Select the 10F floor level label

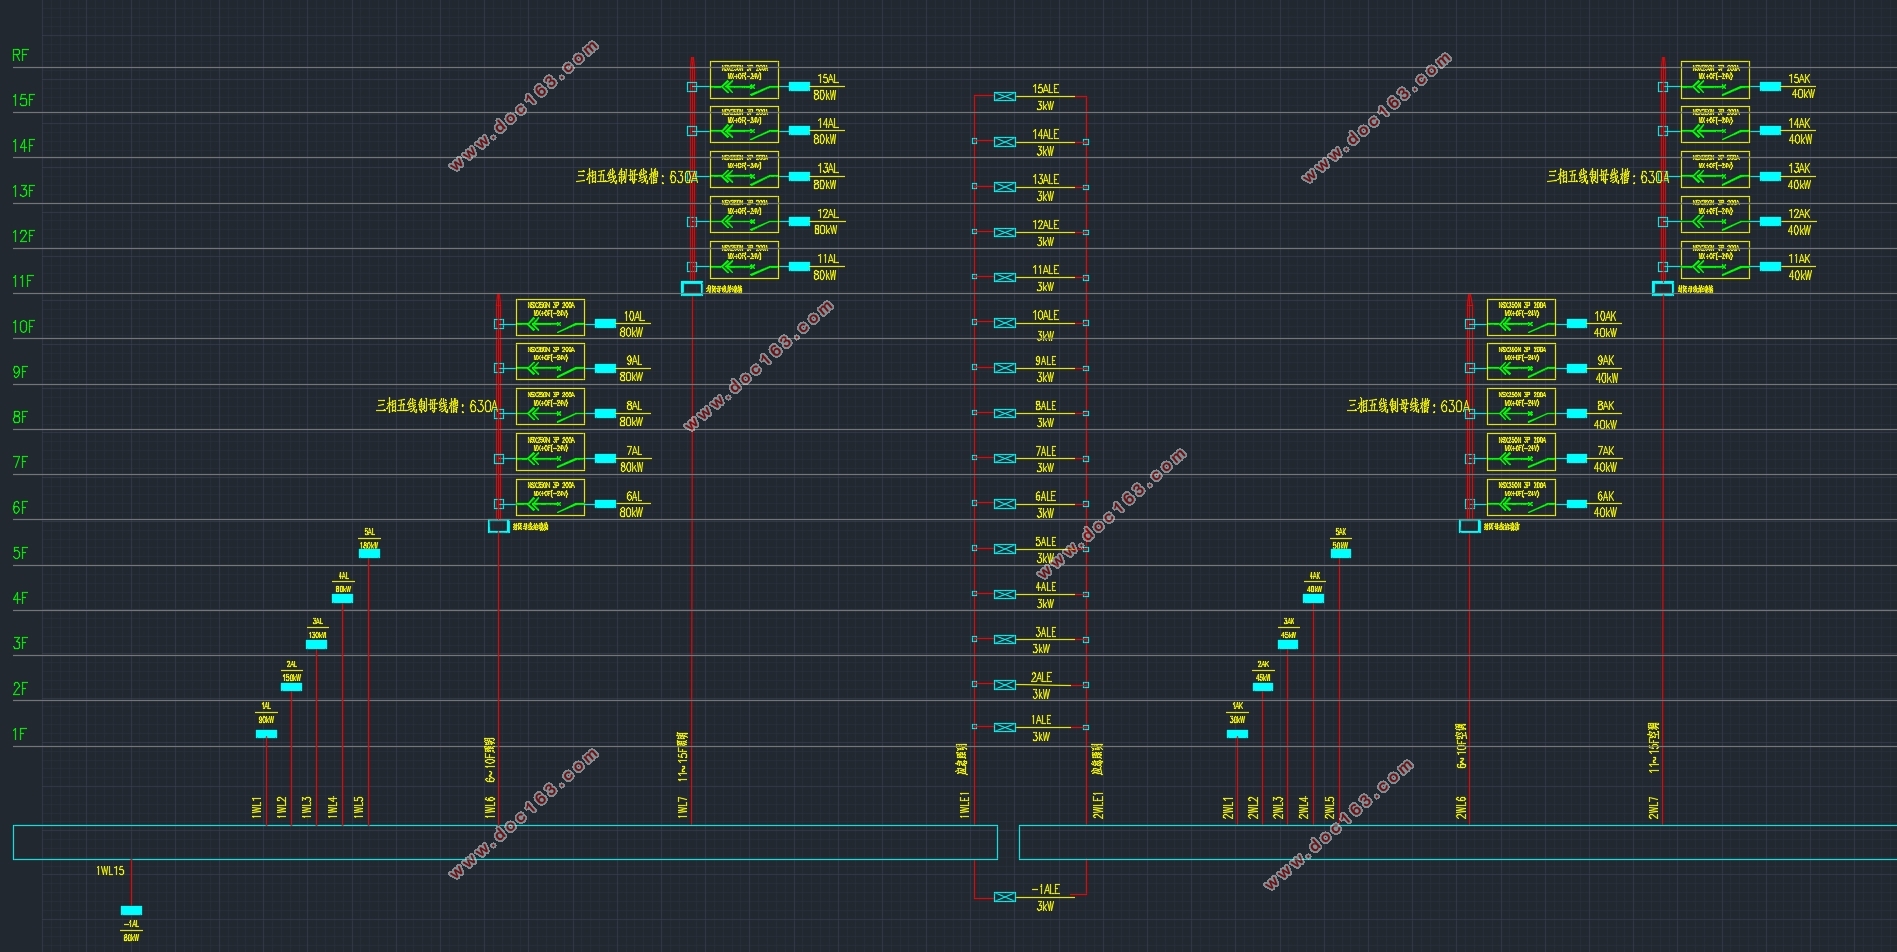(23, 326)
